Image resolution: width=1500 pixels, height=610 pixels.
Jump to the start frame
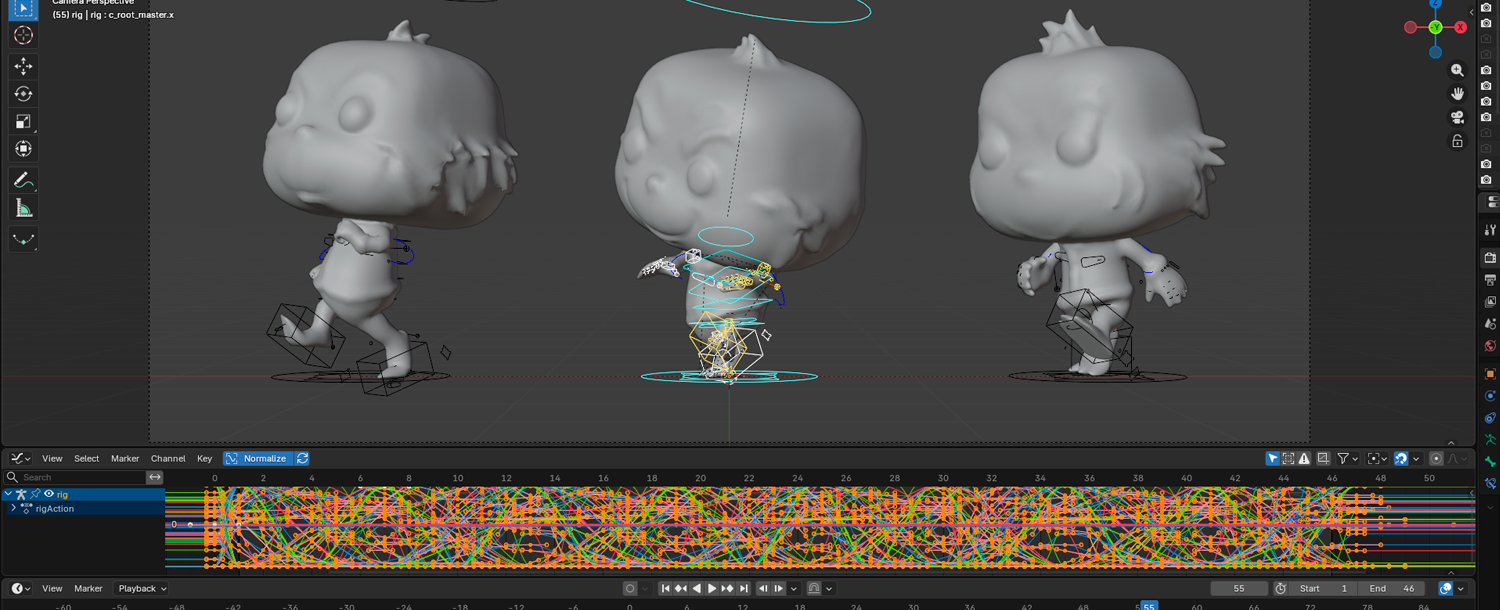click(665, 589)
